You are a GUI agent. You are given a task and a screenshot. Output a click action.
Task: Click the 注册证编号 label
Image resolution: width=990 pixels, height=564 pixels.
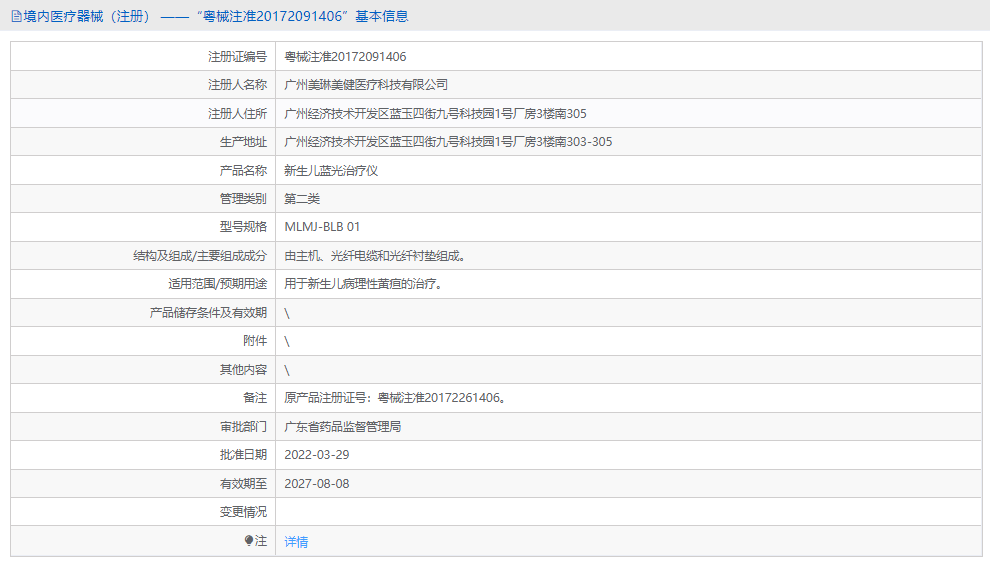(x=237, y=57)
